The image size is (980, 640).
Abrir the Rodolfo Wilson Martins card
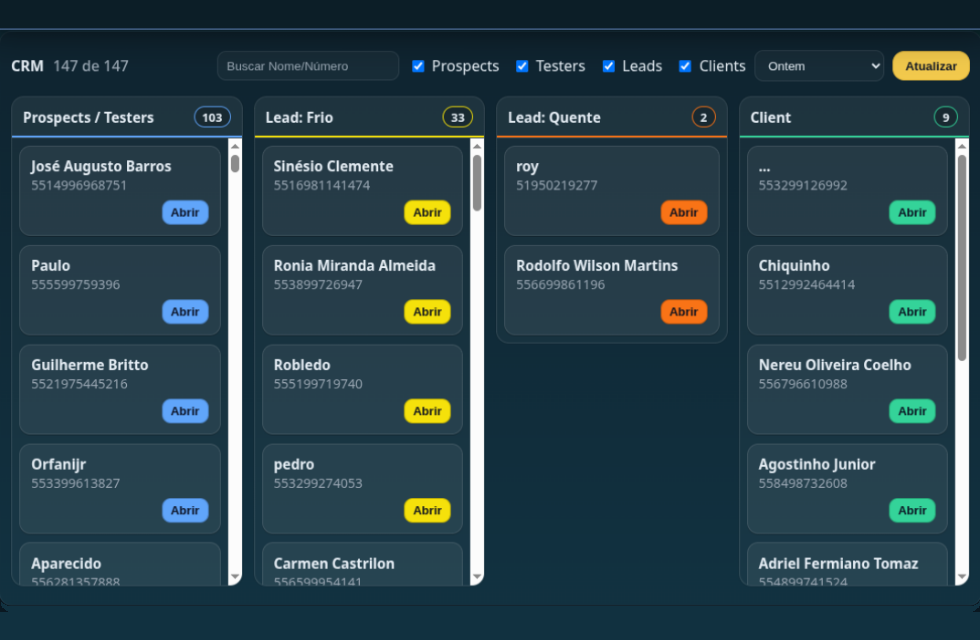(x=684, y=312)
